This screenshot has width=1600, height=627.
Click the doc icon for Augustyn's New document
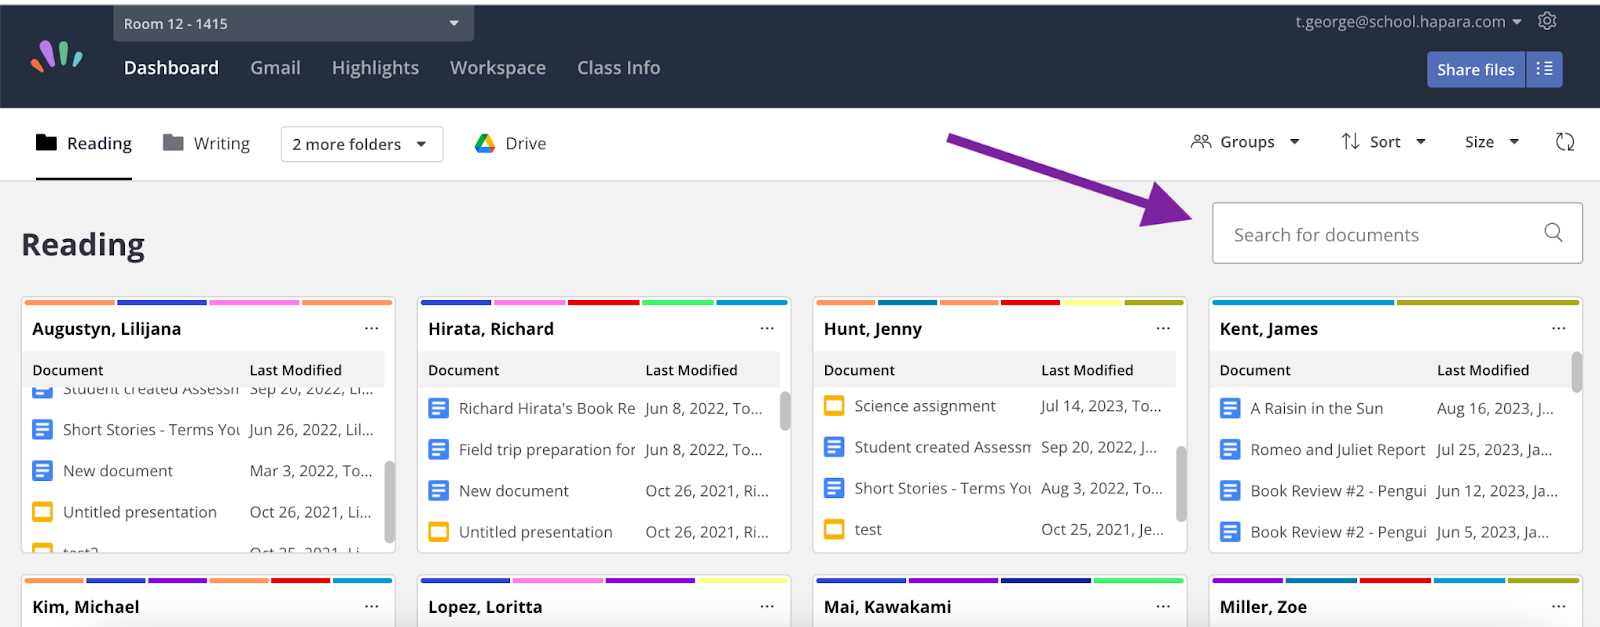point(42,470)
